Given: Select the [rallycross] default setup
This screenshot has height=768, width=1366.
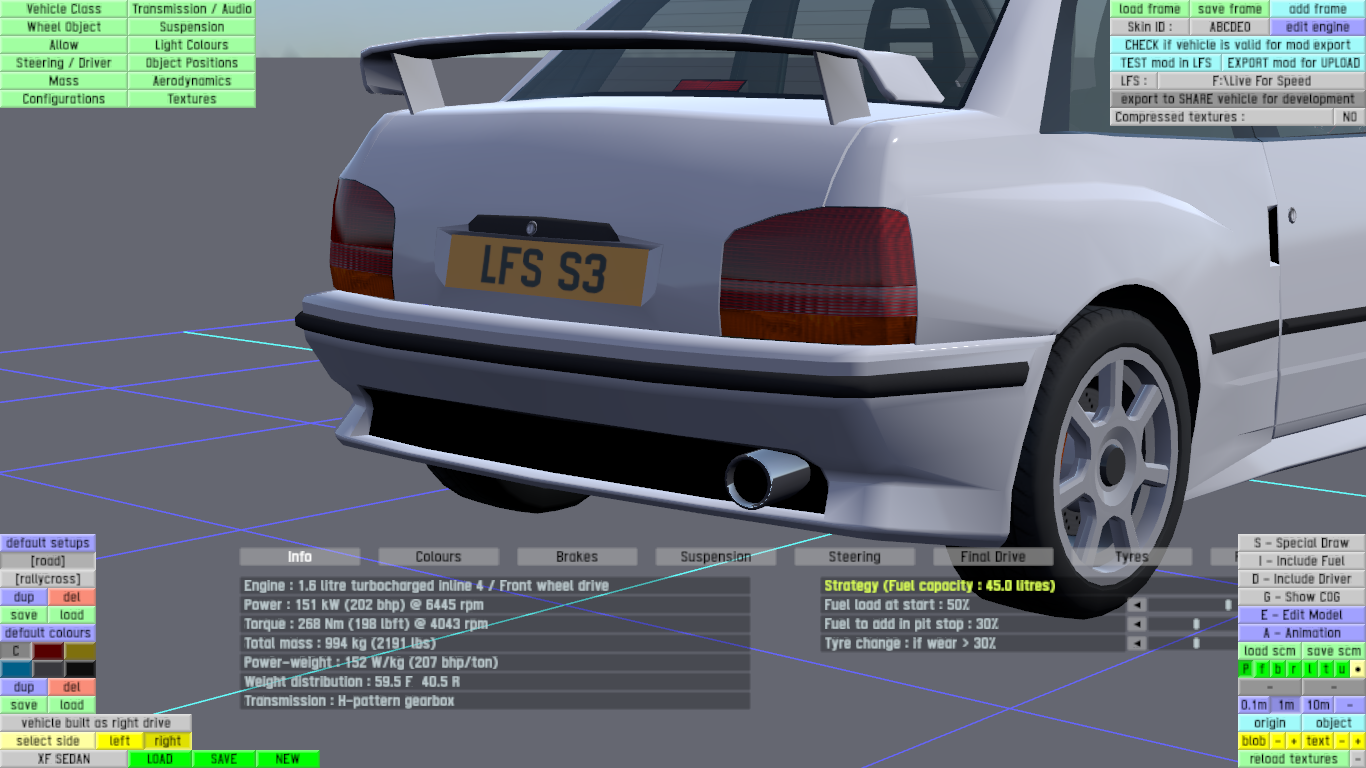Looking at the screenshot, I should [48, 579].
